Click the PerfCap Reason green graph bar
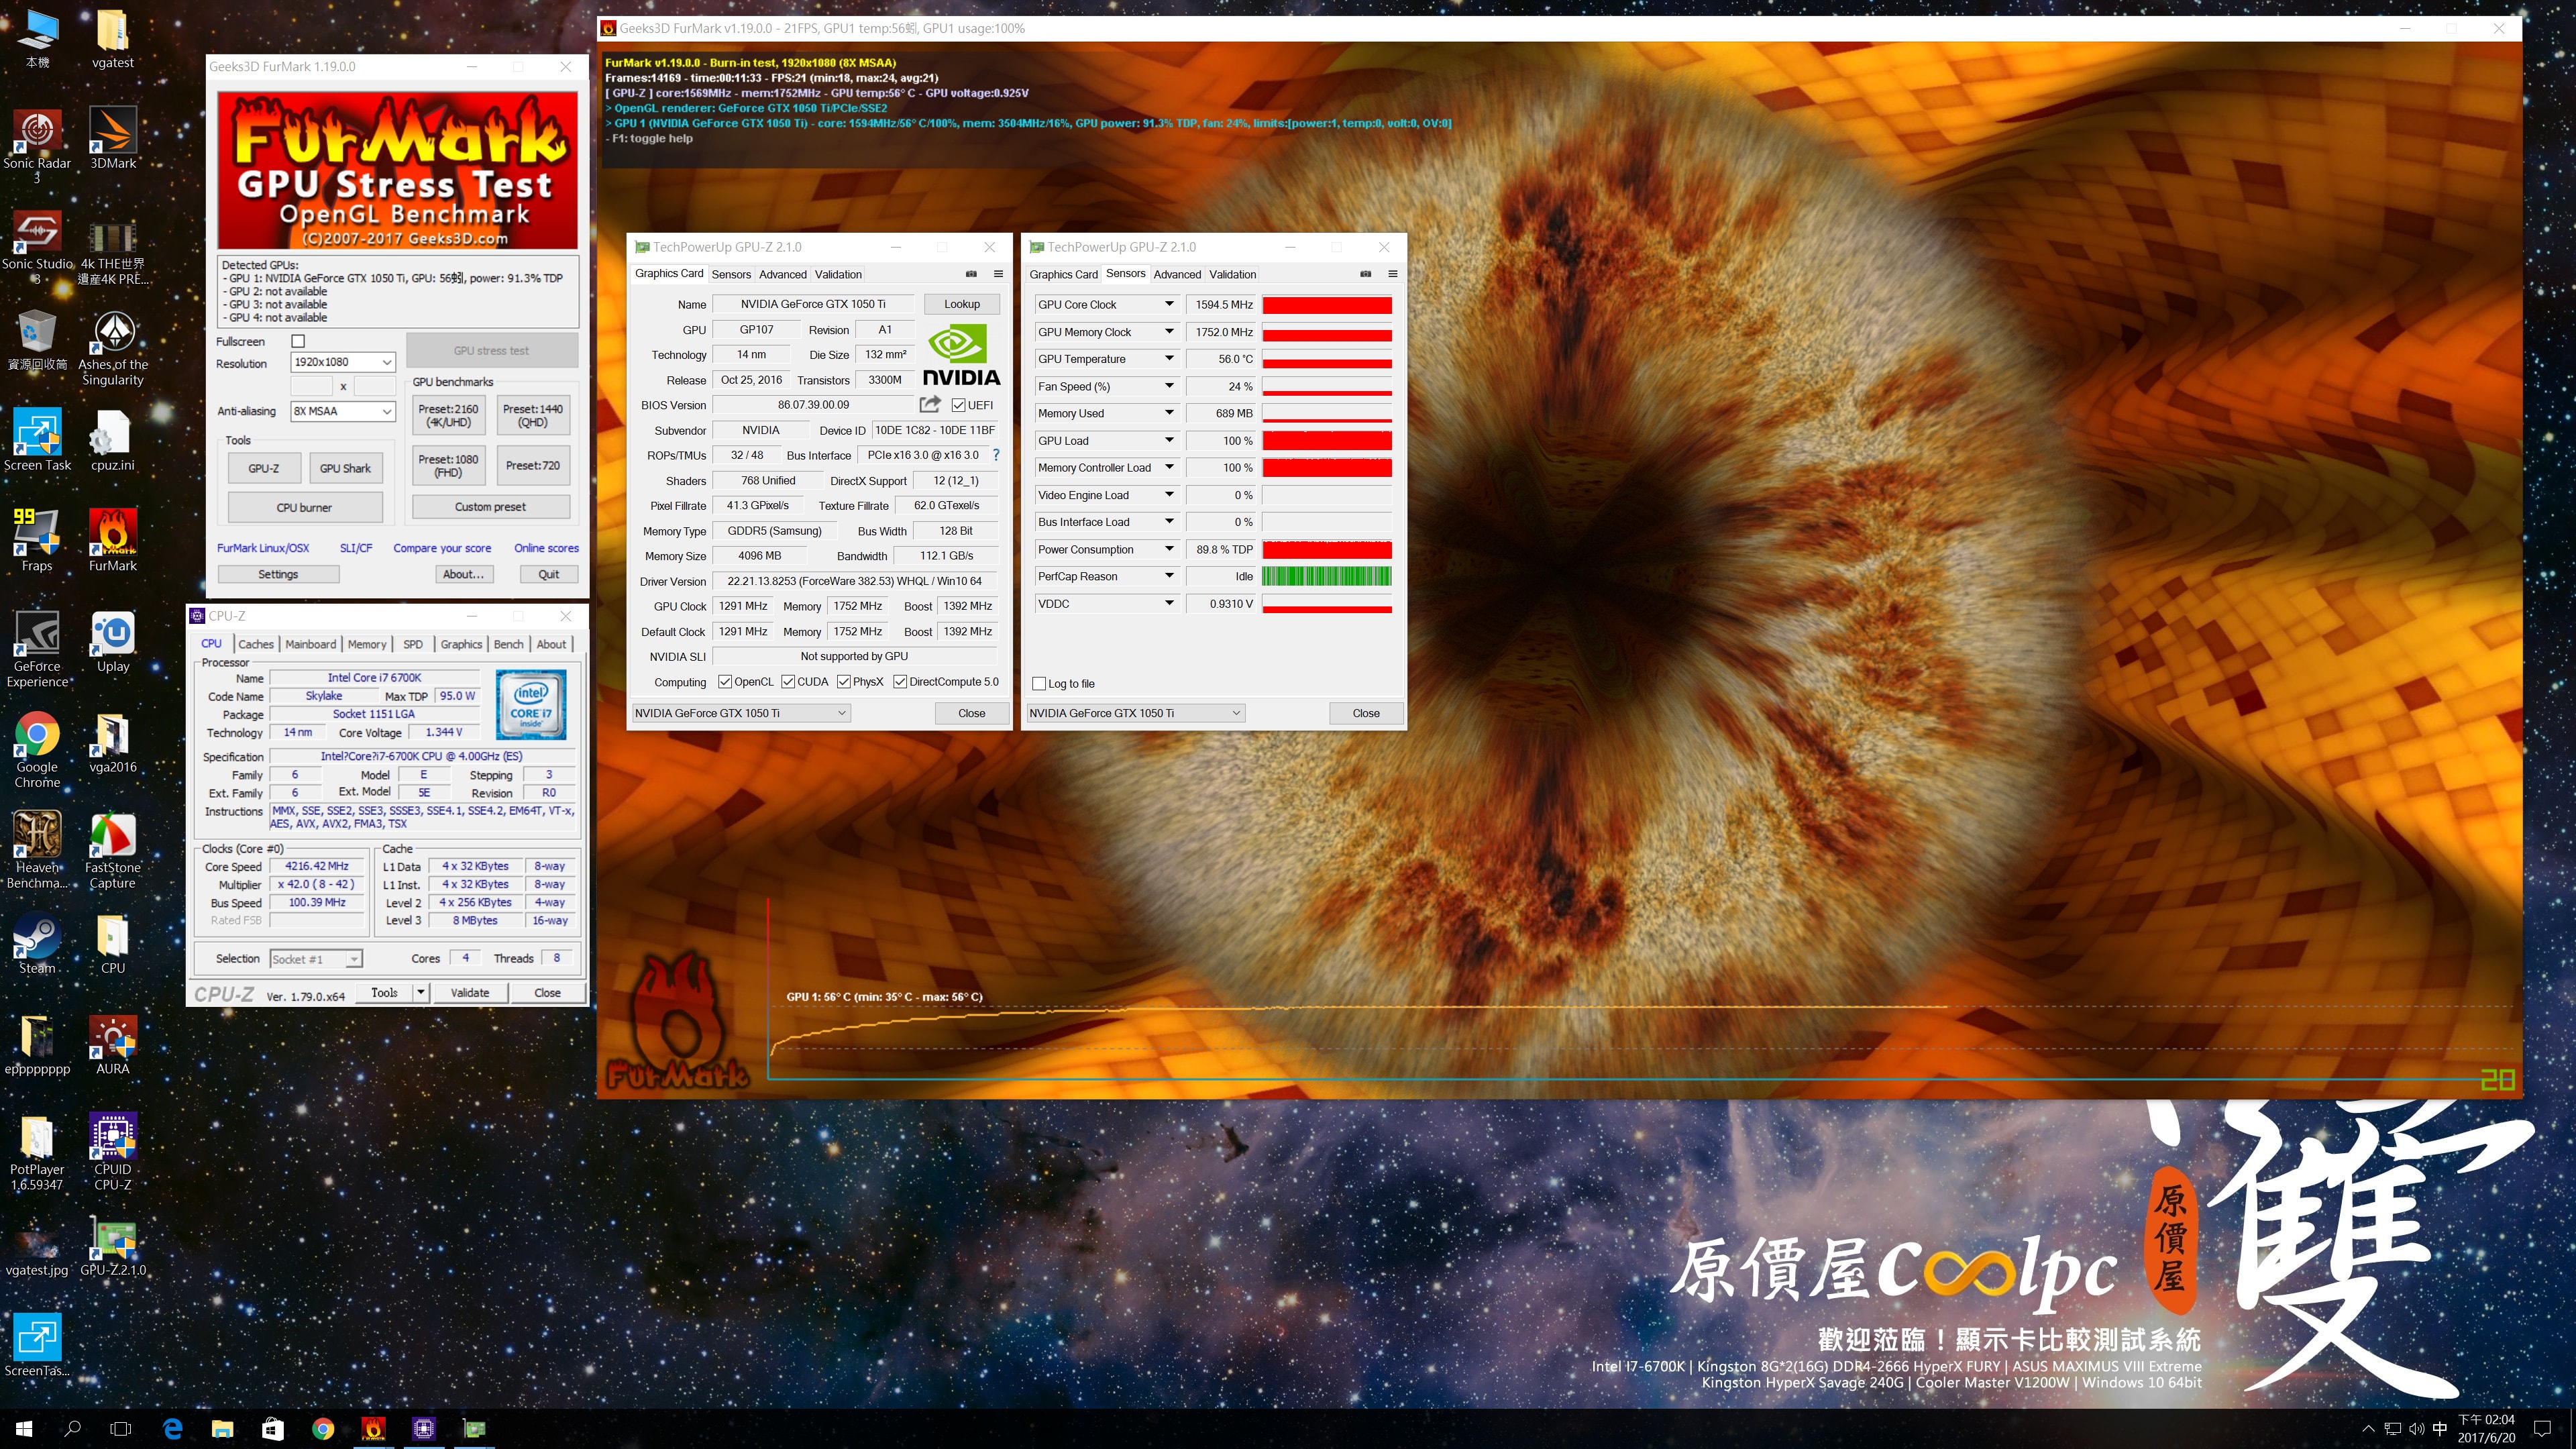 [x=1327, y=576]
